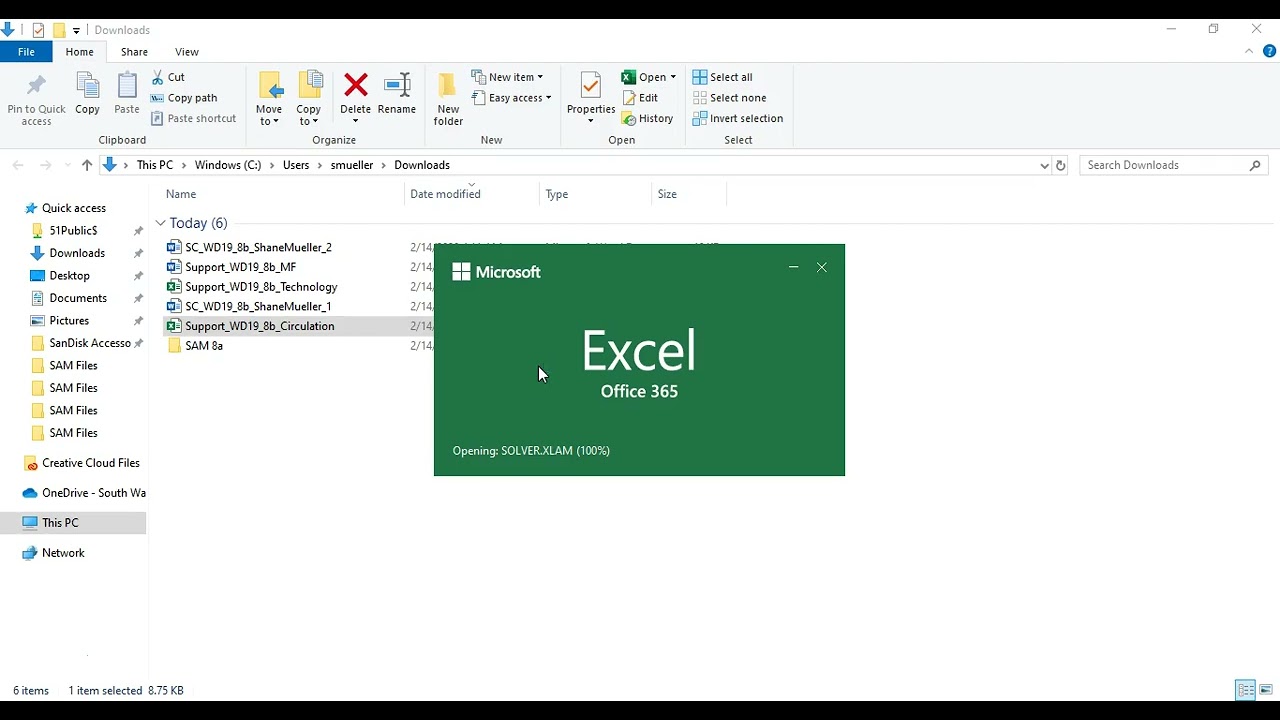Expand the Open button dropdown arrow
1280x720 pixels.
(673, 77)
